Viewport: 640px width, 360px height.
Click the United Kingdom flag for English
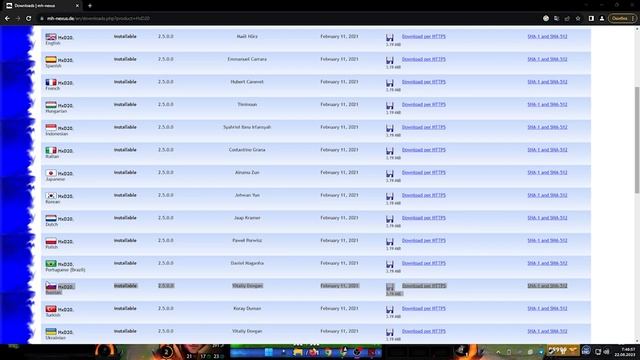[x=51, y=37]
